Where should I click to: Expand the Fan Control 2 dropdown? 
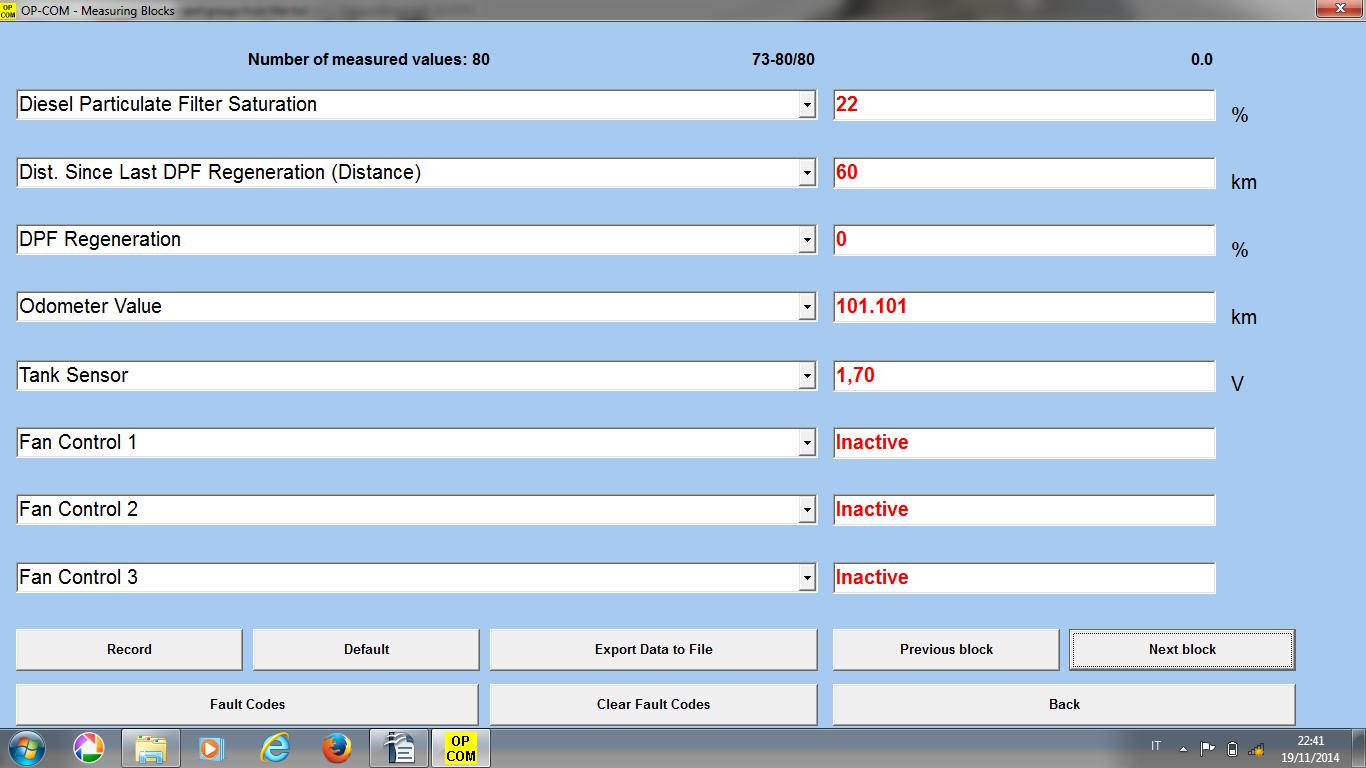tap(807, 510)
